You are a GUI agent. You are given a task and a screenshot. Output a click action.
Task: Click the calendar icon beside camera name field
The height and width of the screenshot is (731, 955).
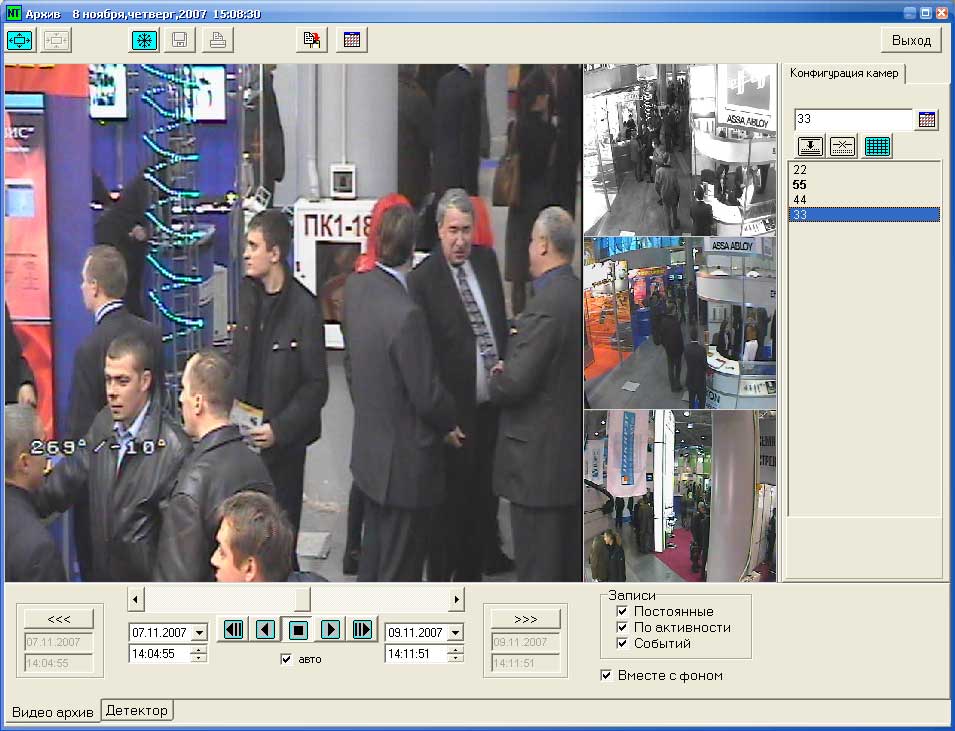click(927, 120)
